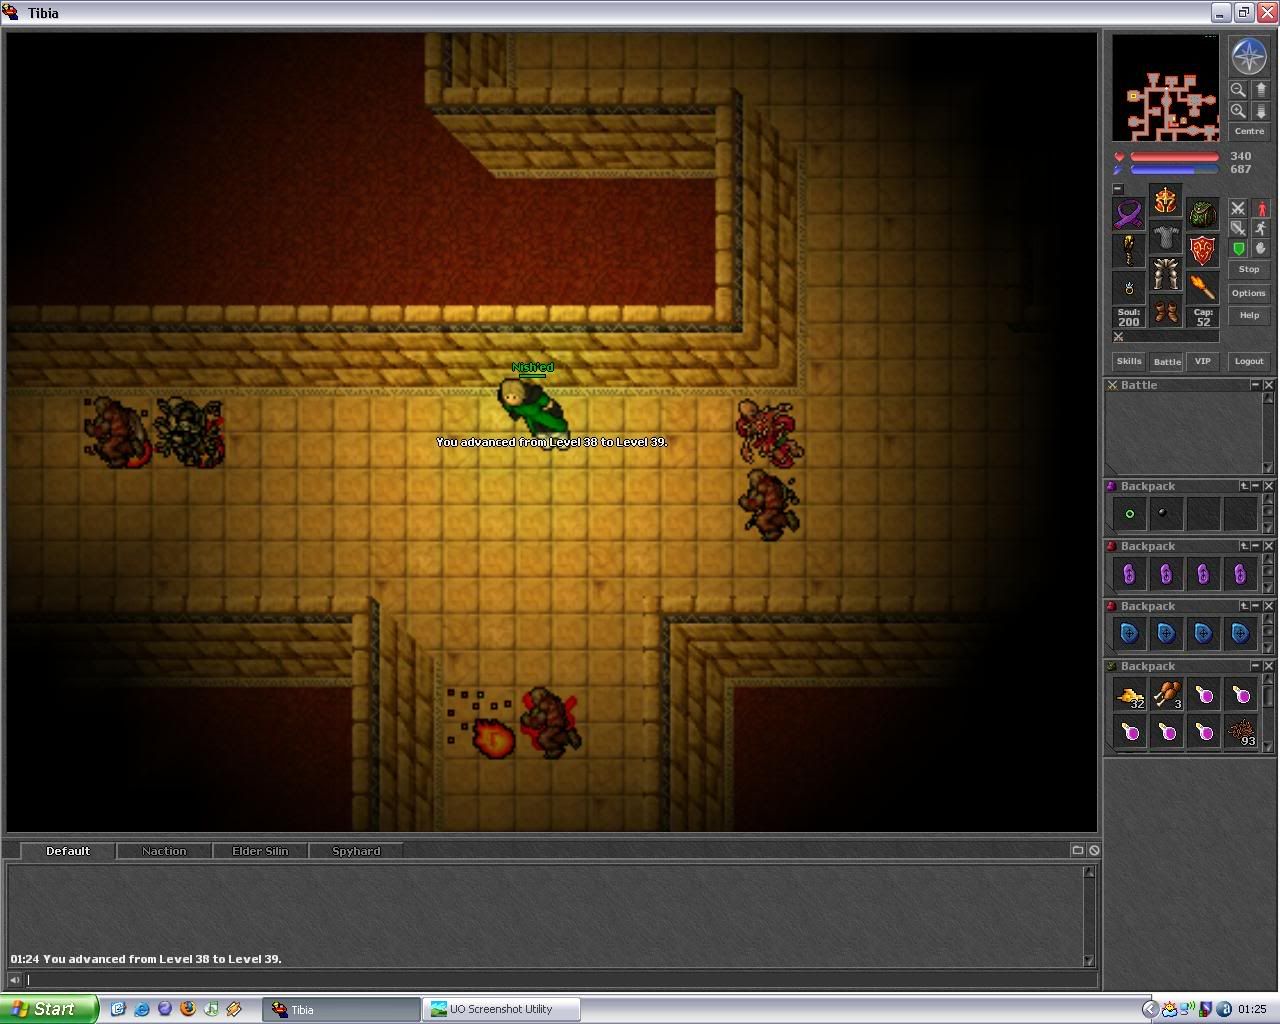Click the gold coins stack of 32
Image resolution: width=1280 pixels, height=1024 pixels.
coord(1130,694)
